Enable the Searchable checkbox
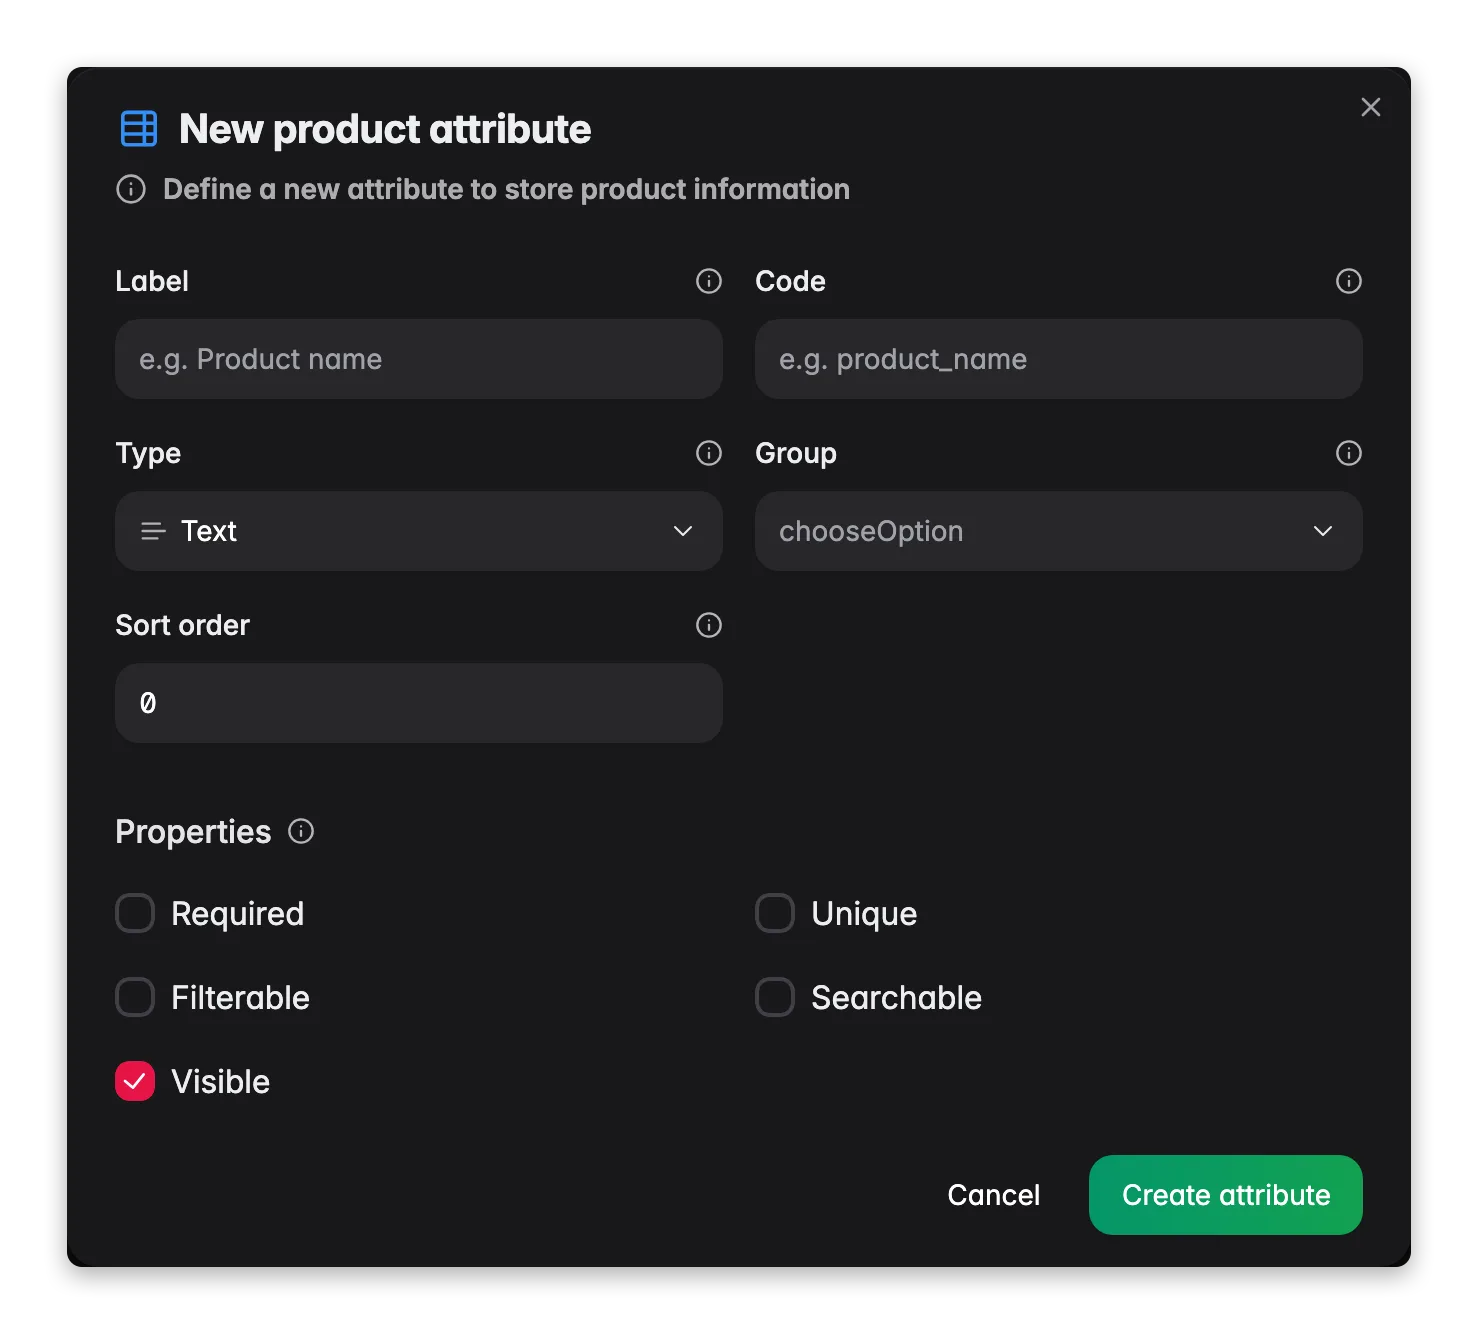Viewport: 1478px width, 1334px height. (x=775, y=997)
